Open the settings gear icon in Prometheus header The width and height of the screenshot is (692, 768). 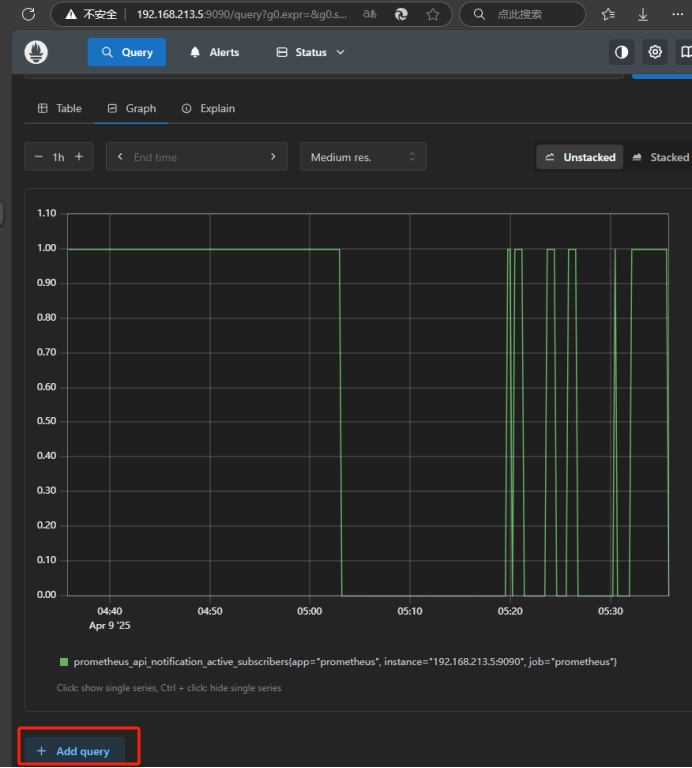coord(655,52)
